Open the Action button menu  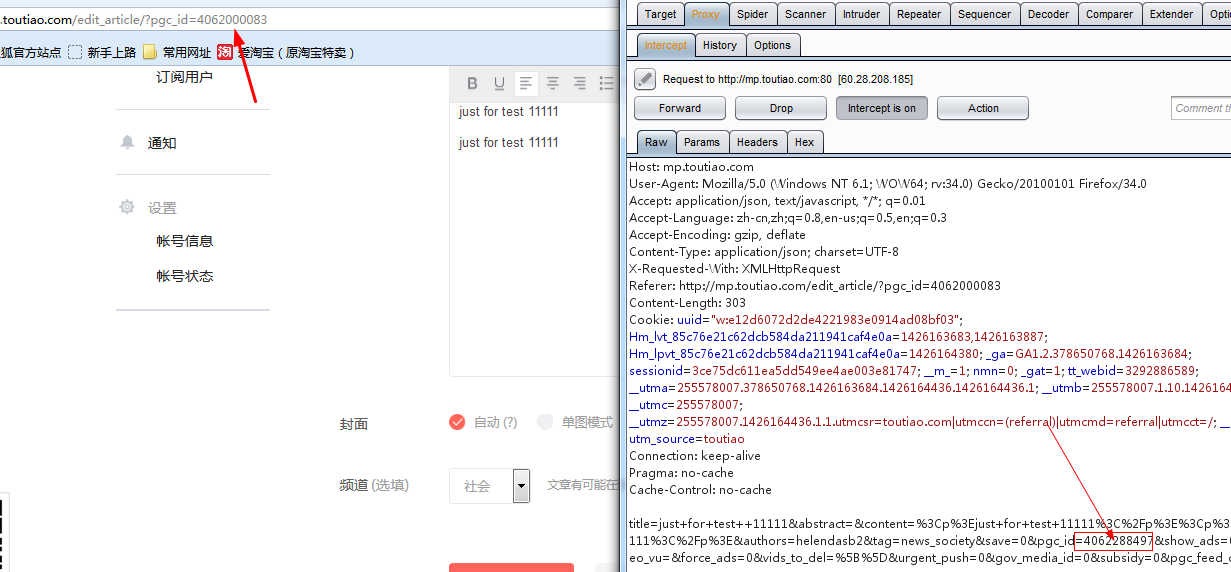click(x=983, y=108)
